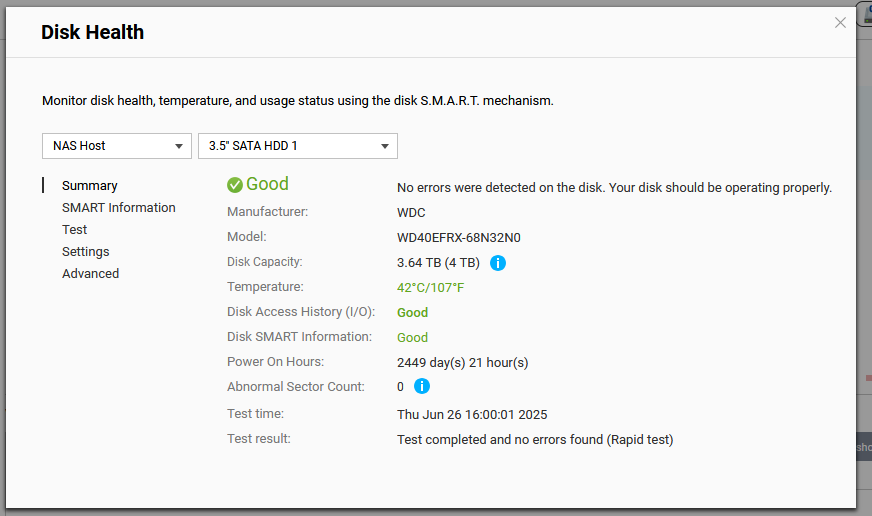Click the model number WD40EFRX-68N32N0

tap(459, 237)
